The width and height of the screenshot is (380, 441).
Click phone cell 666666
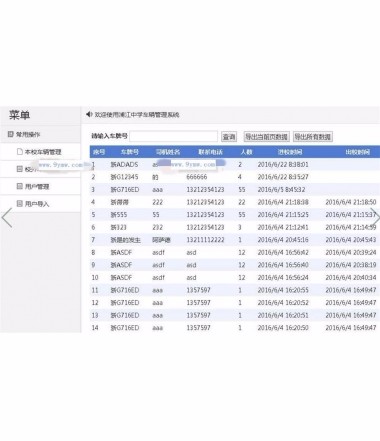tap(197, 177)
